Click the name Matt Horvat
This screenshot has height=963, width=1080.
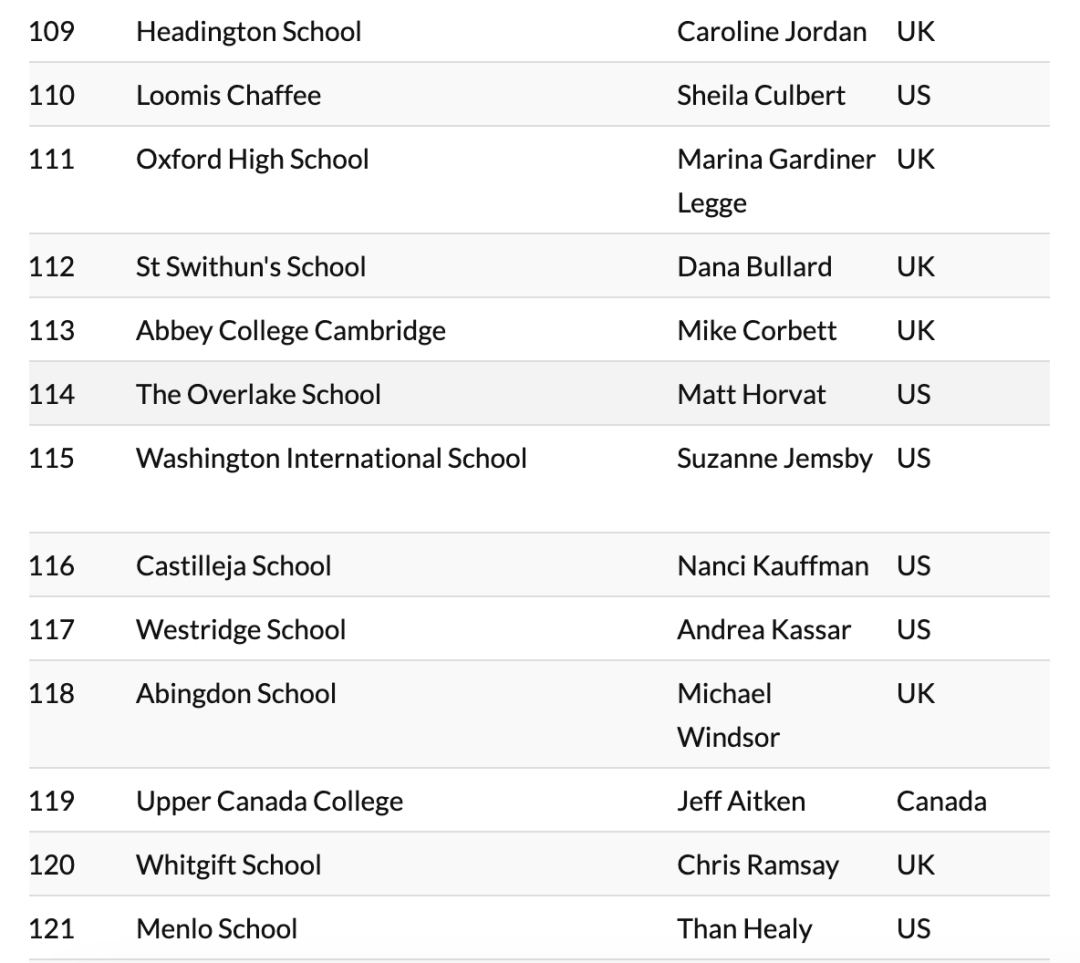[x=751, y=395]
